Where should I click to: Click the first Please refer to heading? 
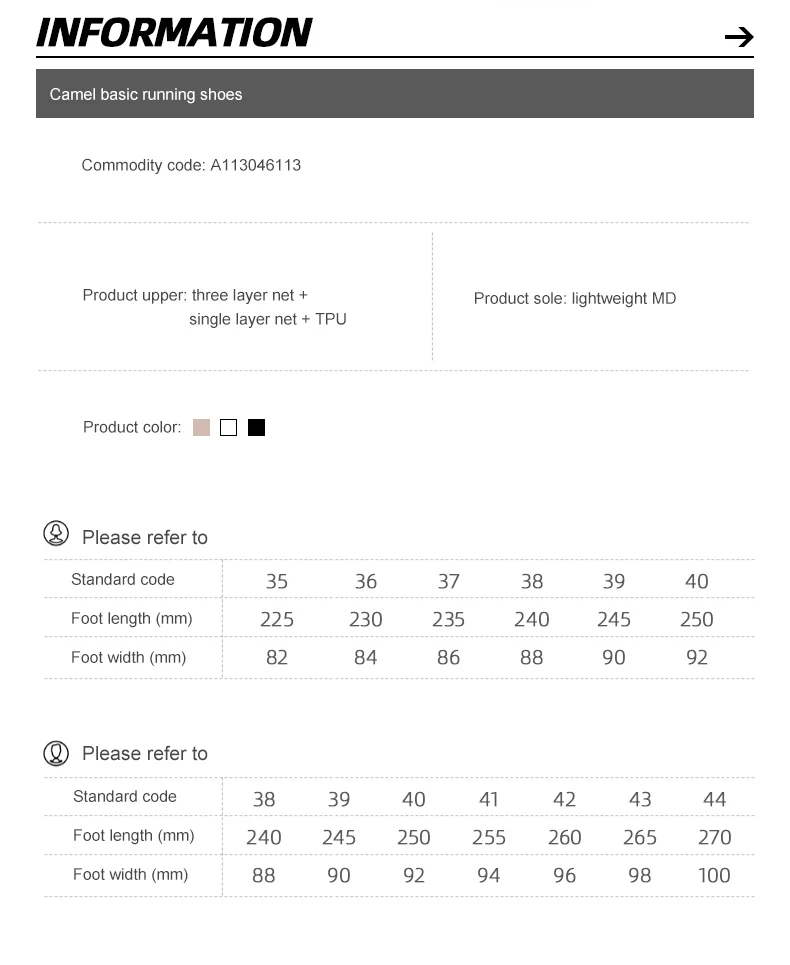[x=145, y=537]
